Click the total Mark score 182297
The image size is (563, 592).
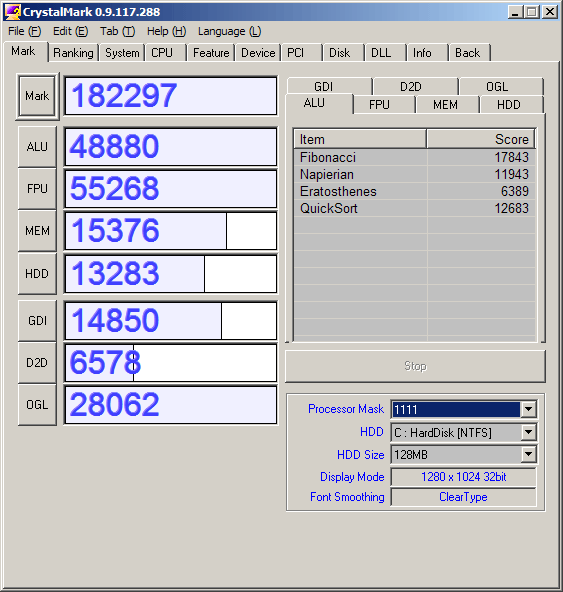point(171,96)
